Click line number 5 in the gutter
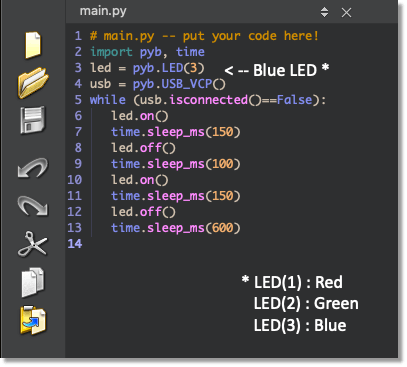 pos(78,100)
